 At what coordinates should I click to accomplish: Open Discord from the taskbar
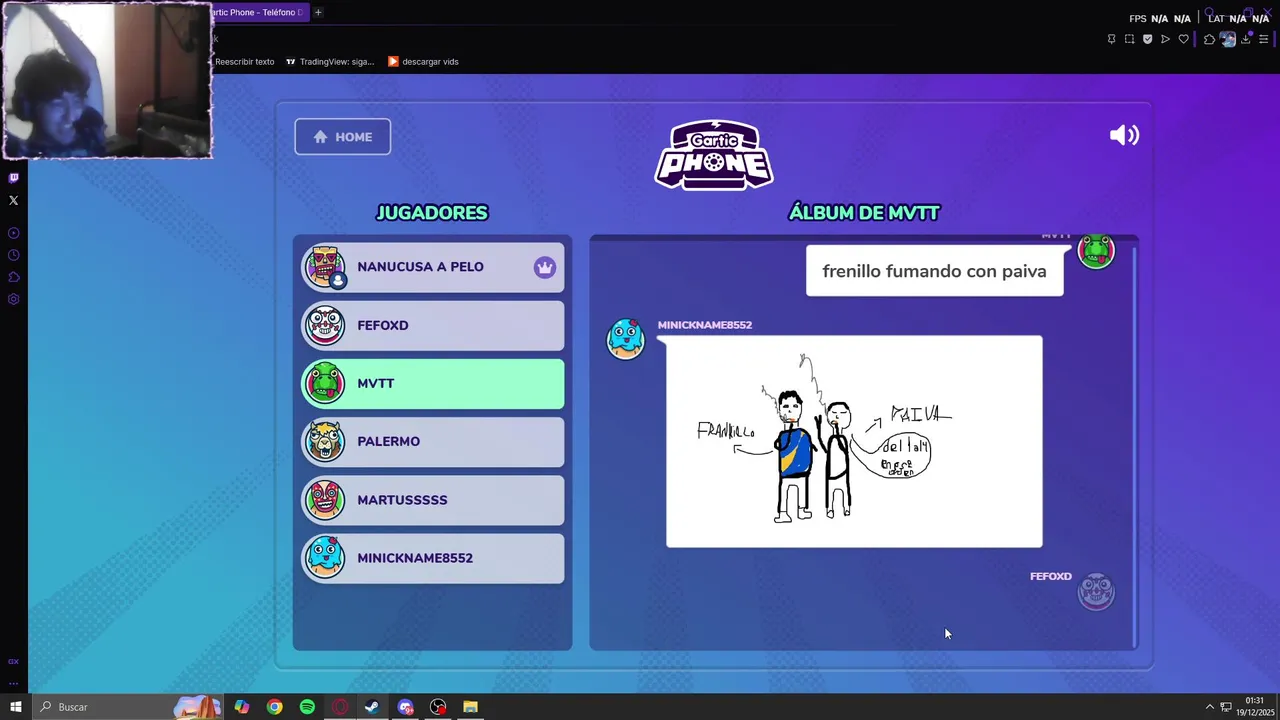405,707
